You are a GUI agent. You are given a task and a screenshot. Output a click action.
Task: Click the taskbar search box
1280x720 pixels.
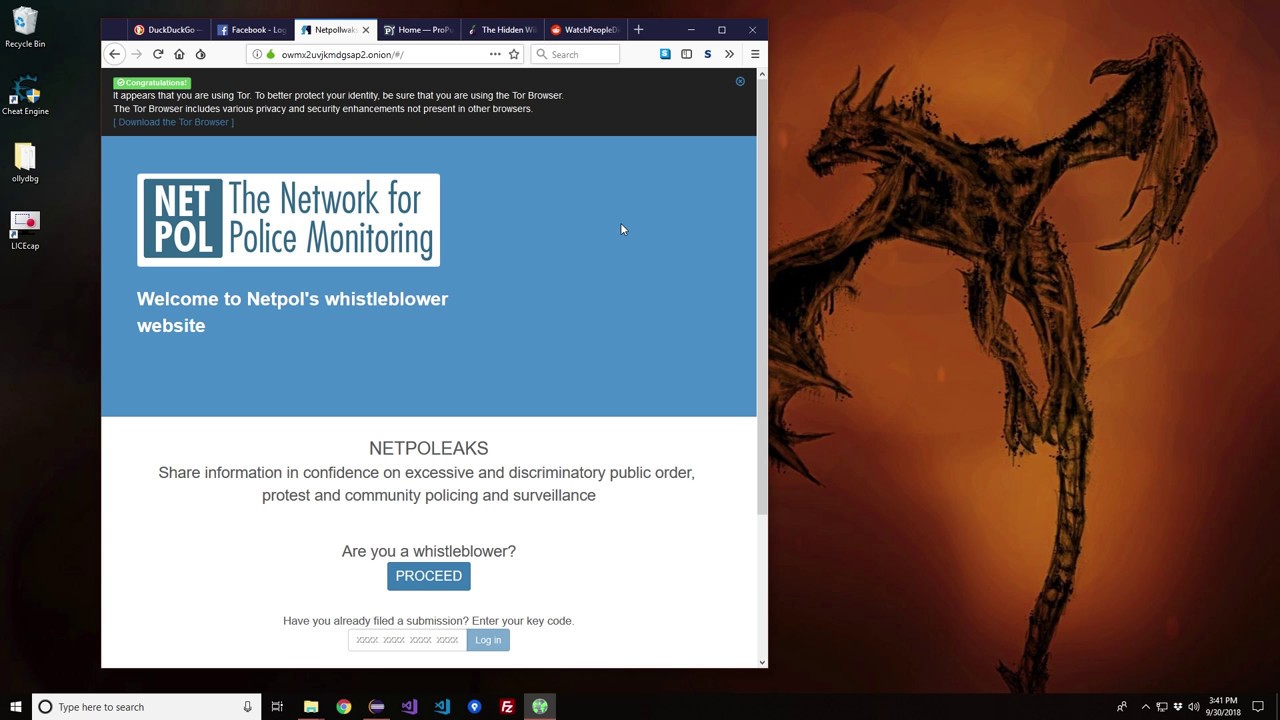point(146,707)
